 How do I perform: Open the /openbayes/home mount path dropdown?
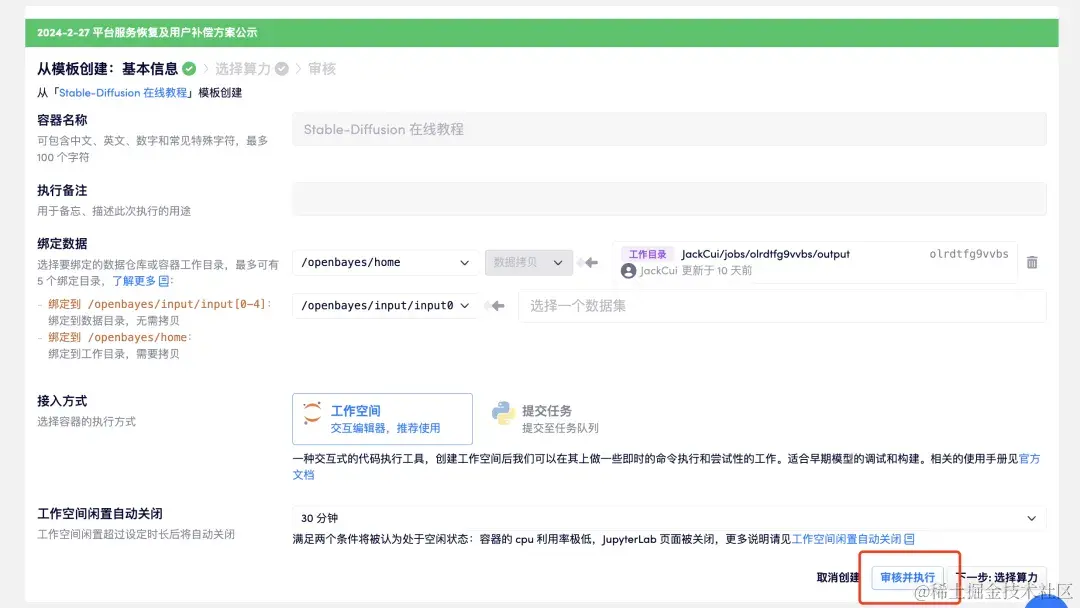385,261
